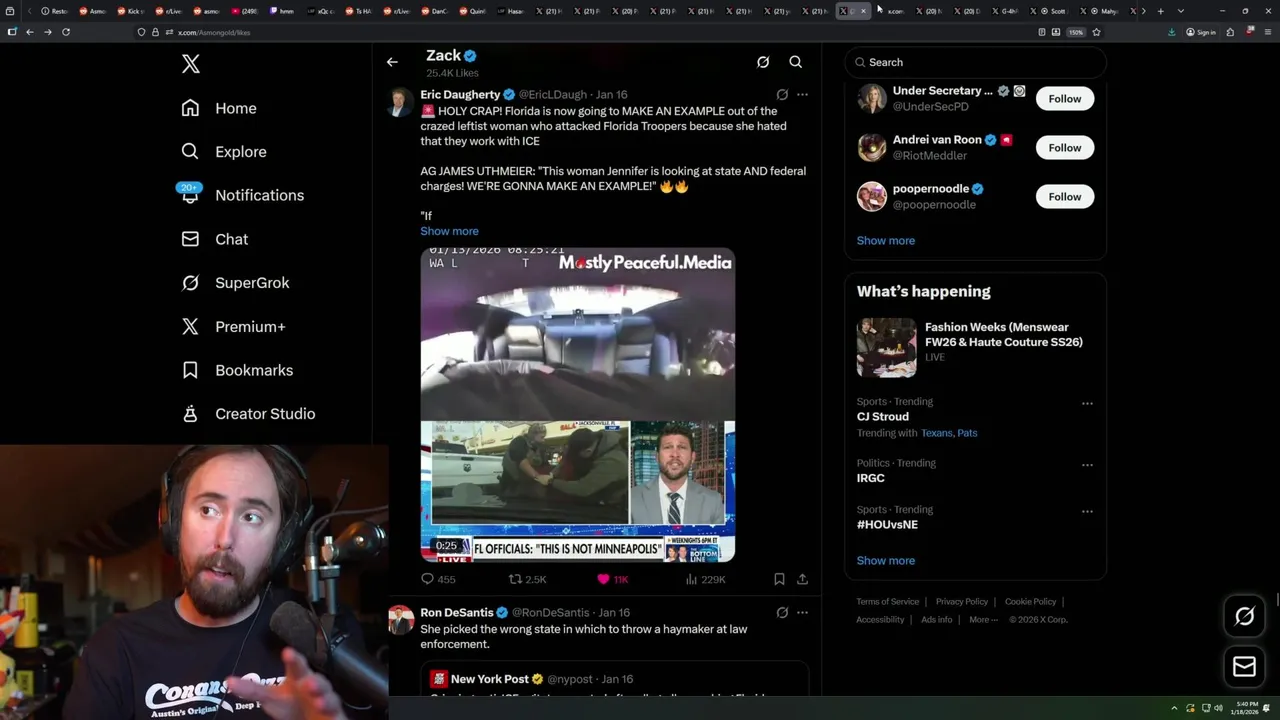Viewport: 1280px width, 720px height.
Task: Open more options for the CJ Stroud trend
Action: (1087, 404)
